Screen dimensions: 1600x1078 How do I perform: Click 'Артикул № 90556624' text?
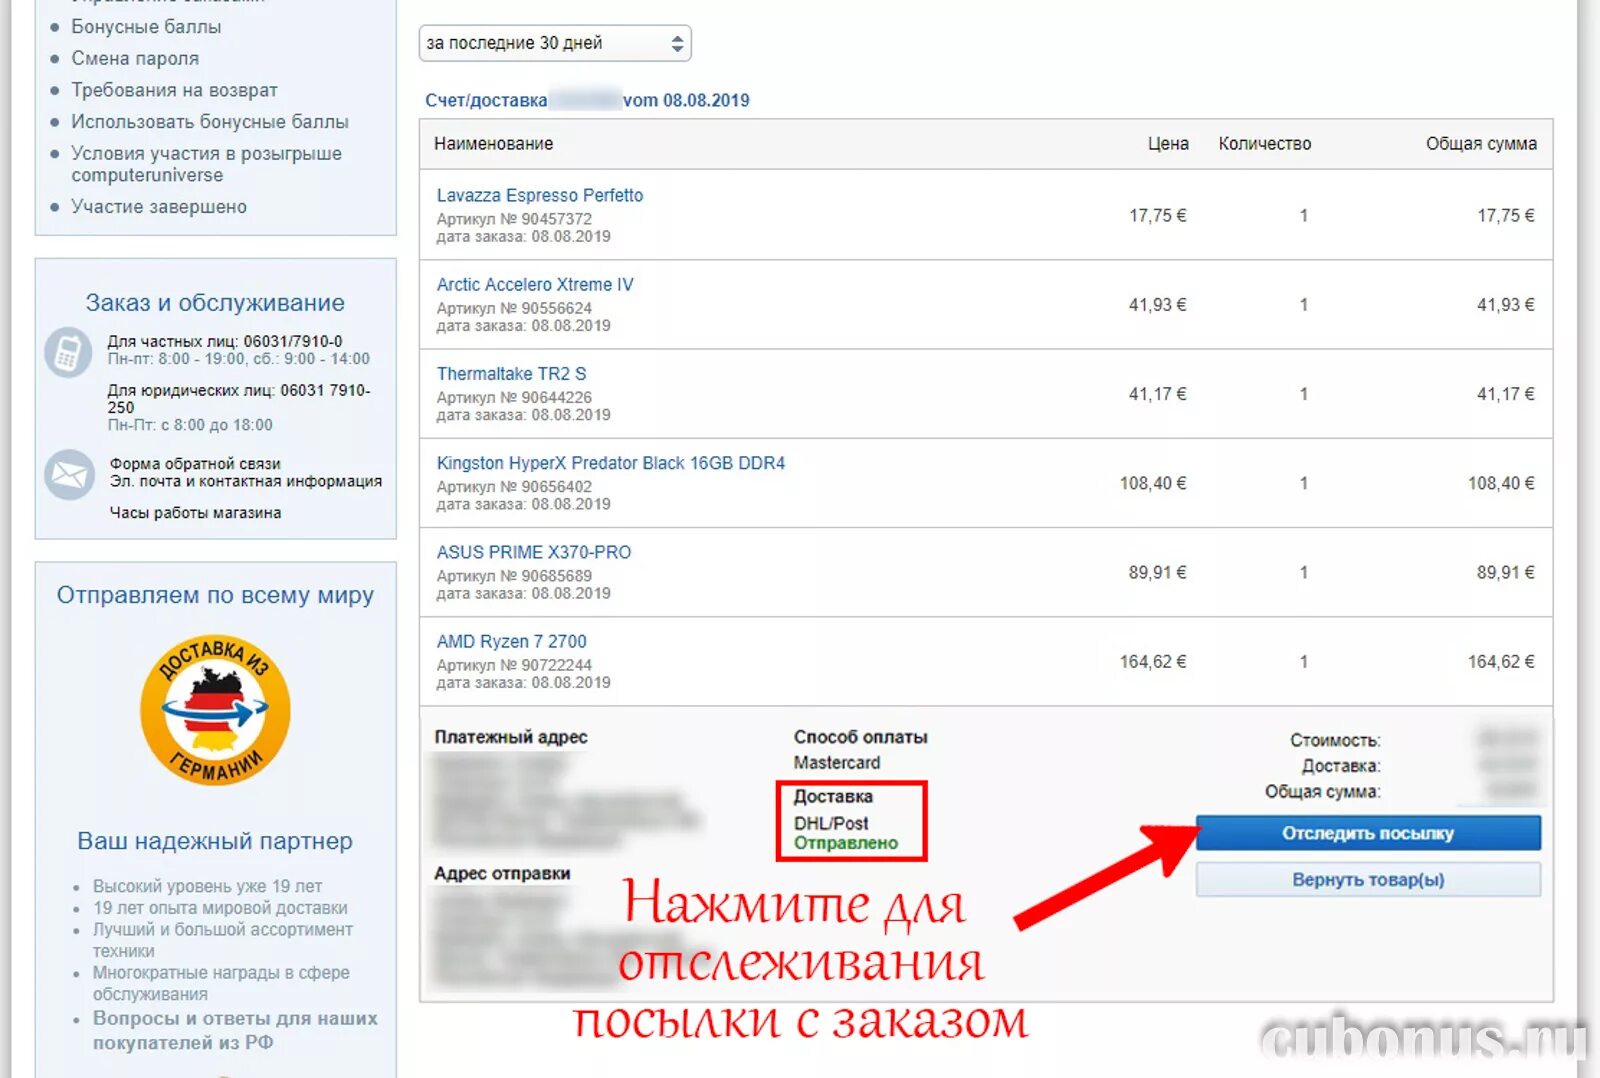[514, 308]
